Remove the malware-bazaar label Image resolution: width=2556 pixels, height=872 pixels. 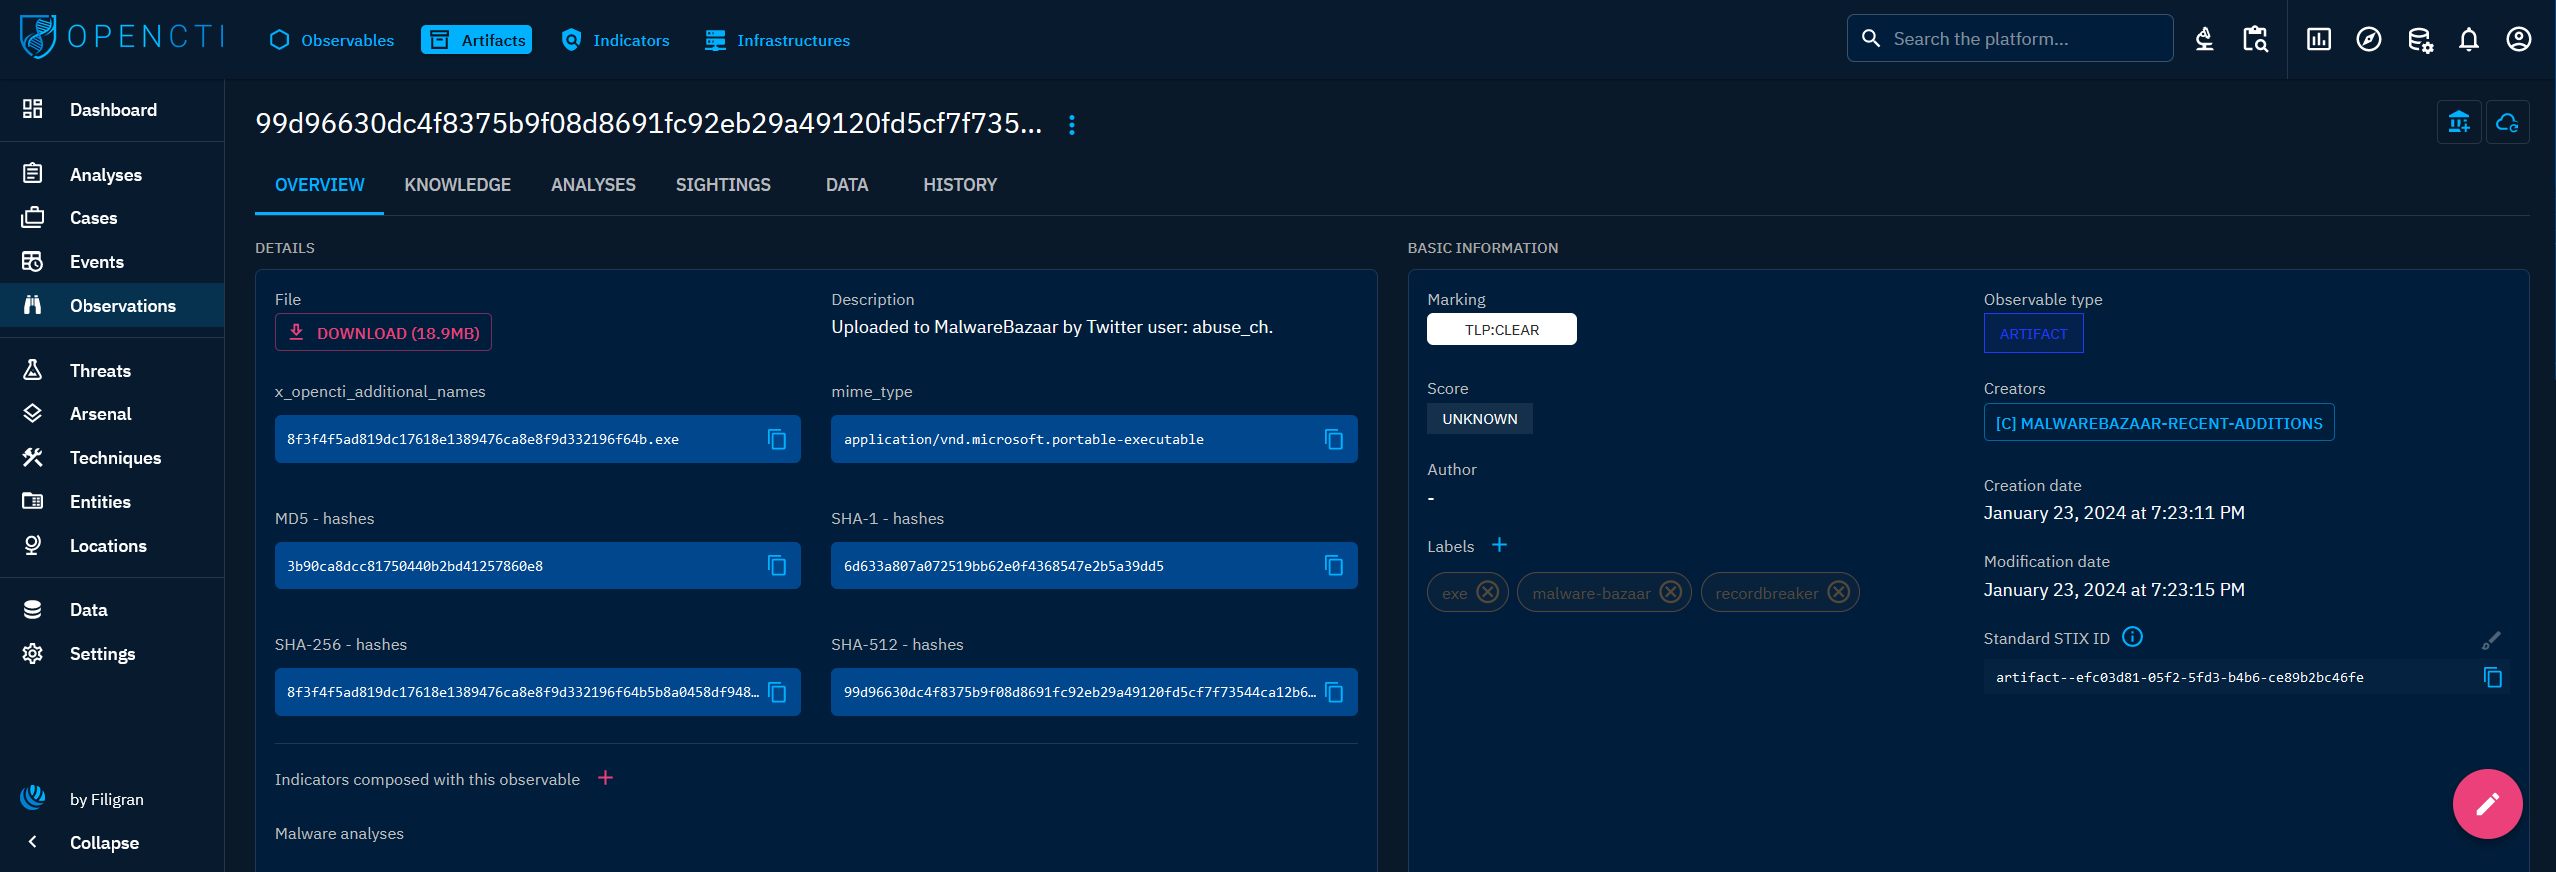pos(1670,593)
